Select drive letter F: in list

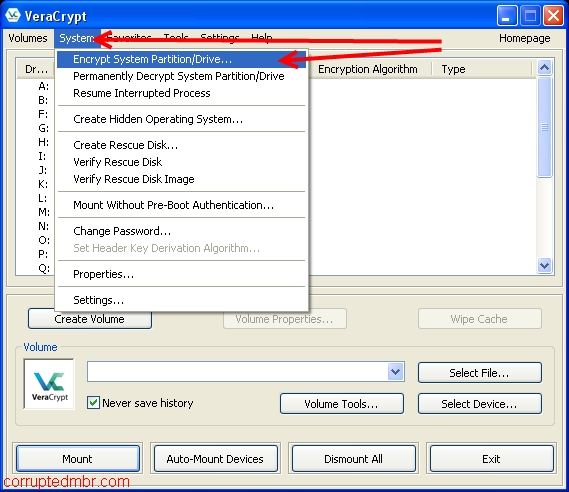coord(43,114)
